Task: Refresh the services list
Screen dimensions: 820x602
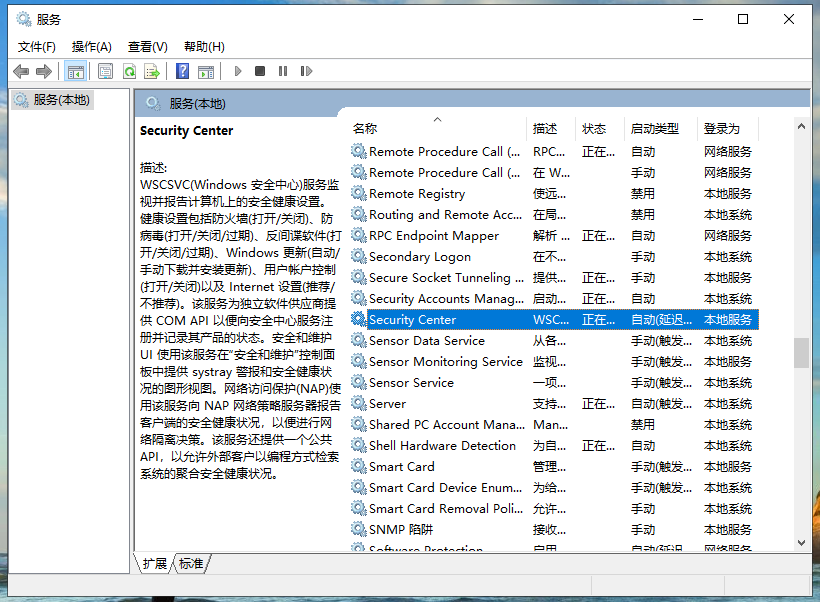Action: 129,71
